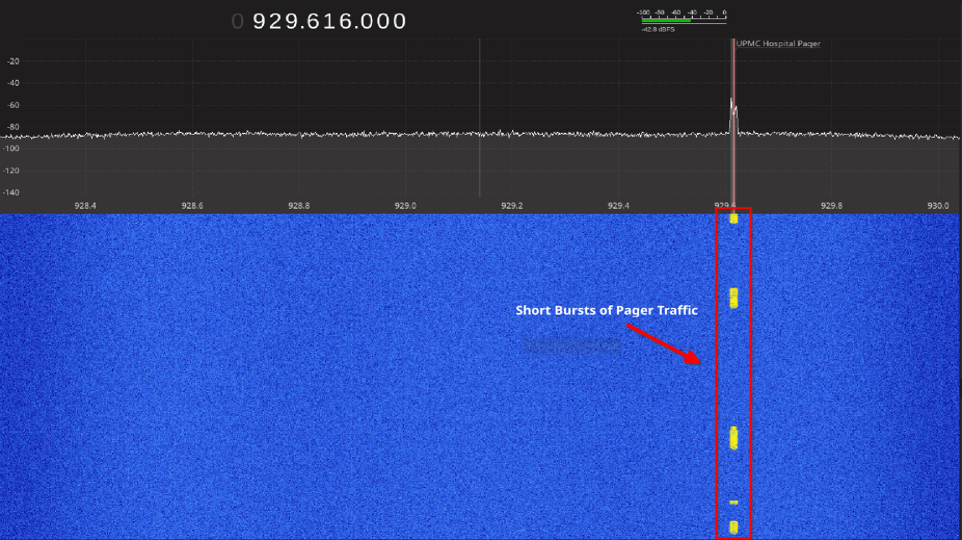962x540 pixels.
Task: Click the thin short yellow burst in waterfall
Action: click(x=734, y=502)
